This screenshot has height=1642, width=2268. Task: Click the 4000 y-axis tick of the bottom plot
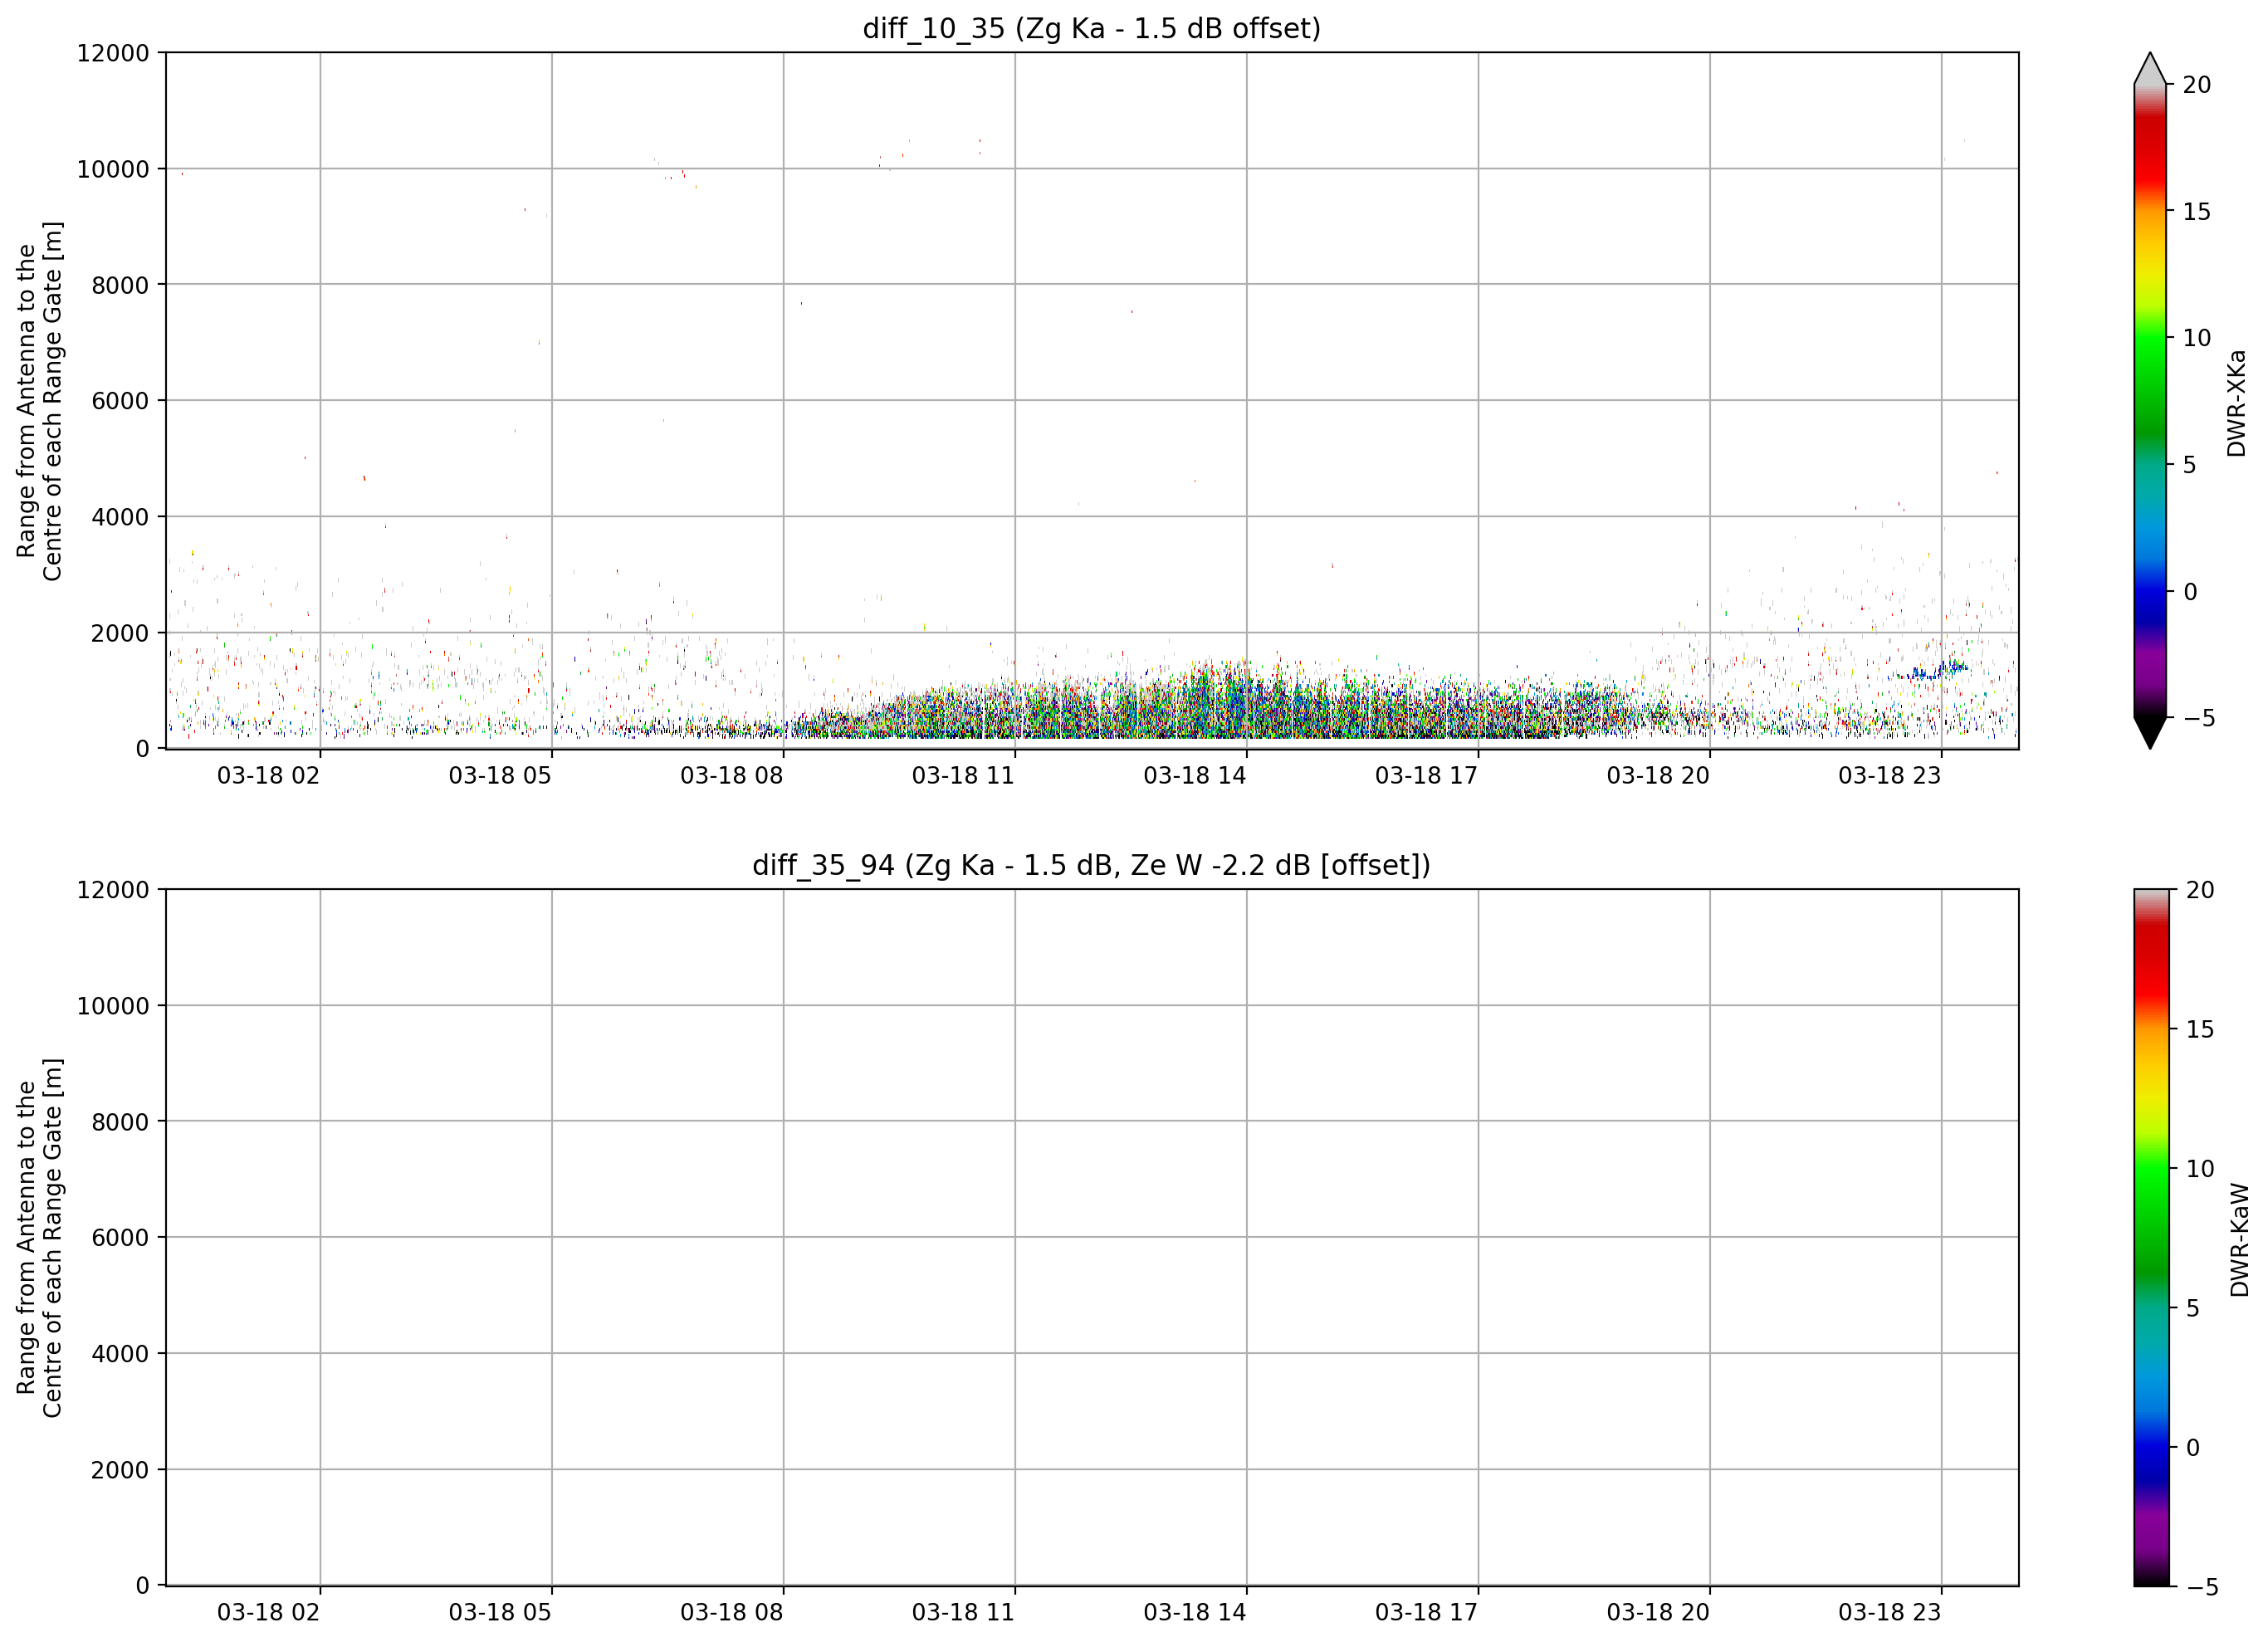click(120, 1354)
